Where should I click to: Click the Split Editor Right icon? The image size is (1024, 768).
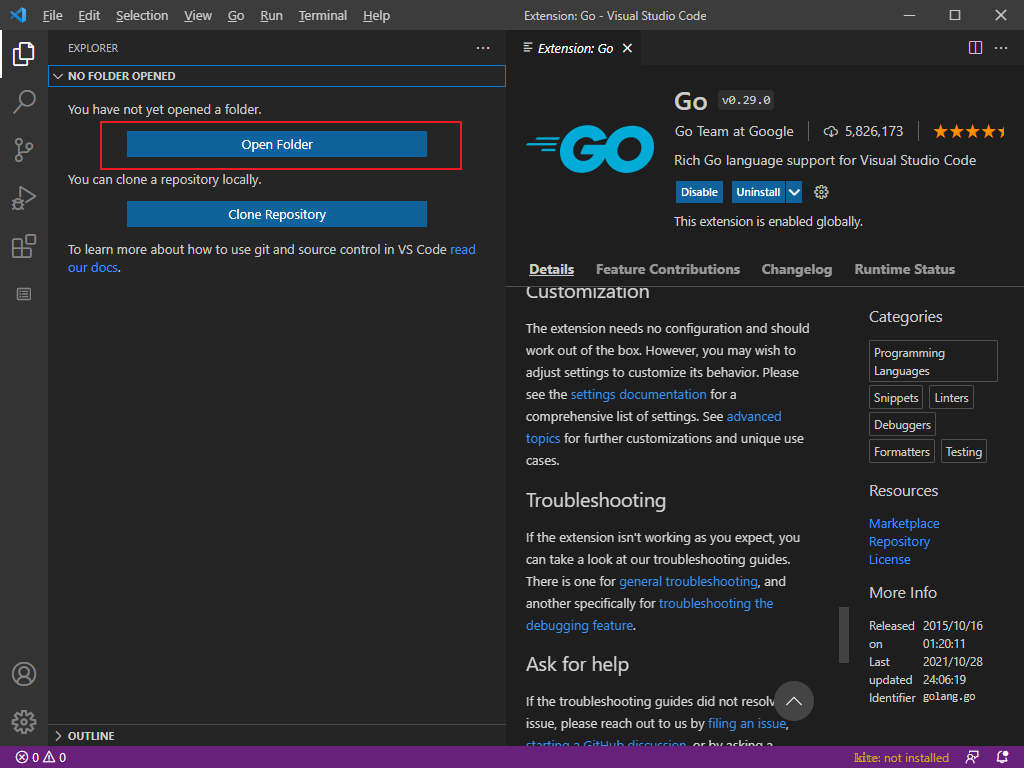975,47
